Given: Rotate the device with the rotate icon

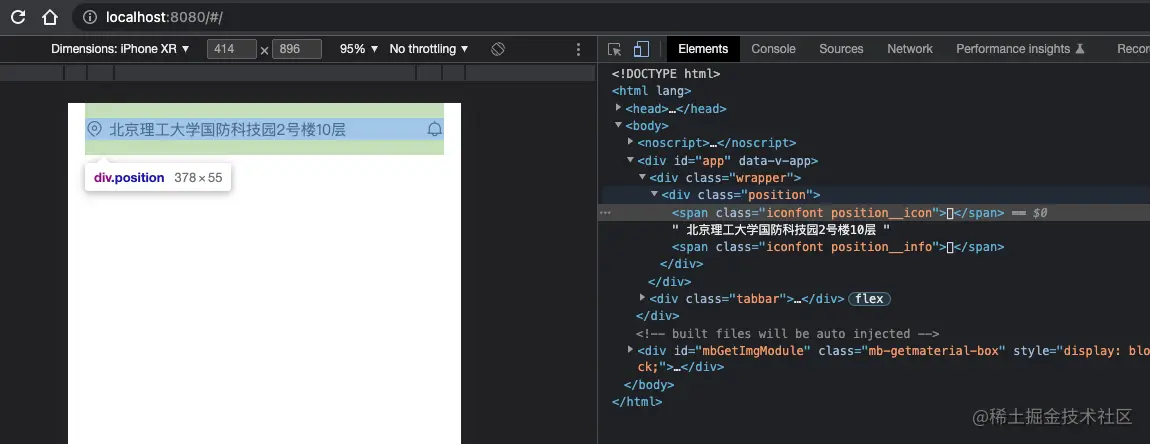Looking at the screenshot, I should tap(498, 49).
